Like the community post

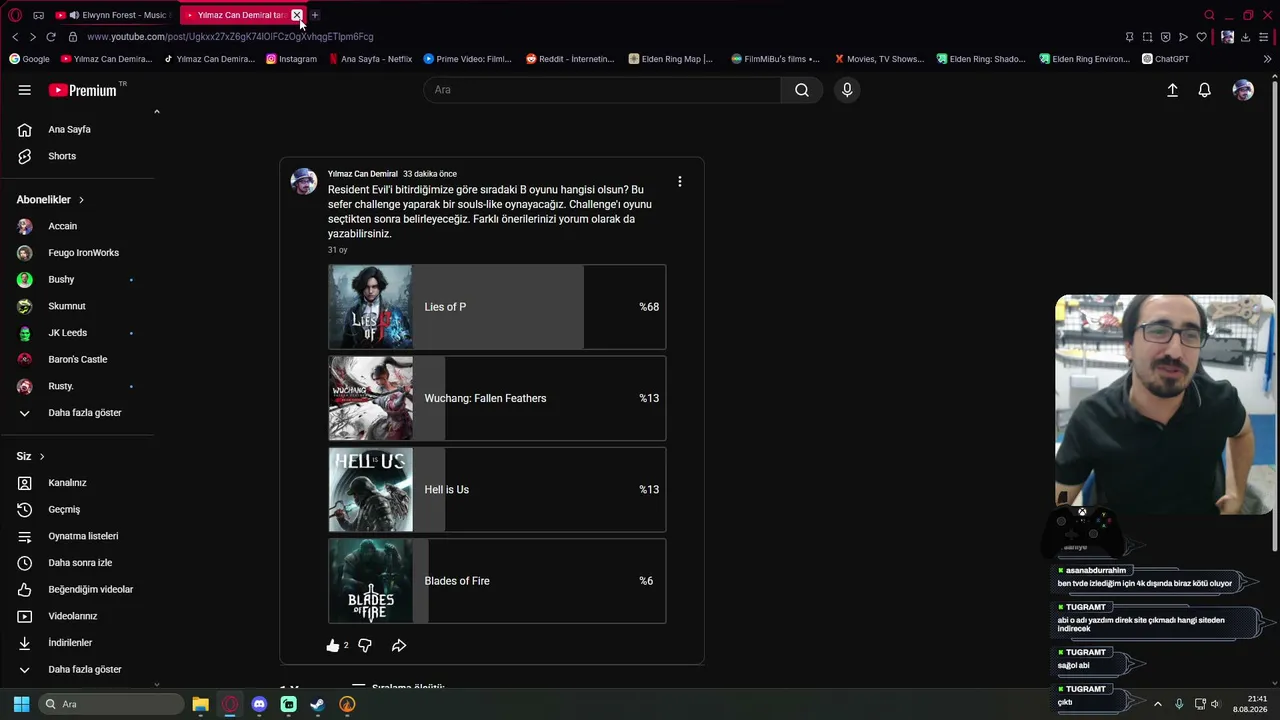pyautogui.click(x=333, y=646)
